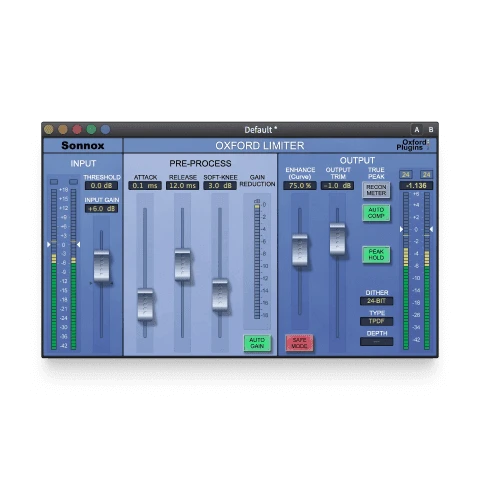Screen dimensions: 480x480
Task: Click the yellow circle in the title bar
Action: click(49, 129)
